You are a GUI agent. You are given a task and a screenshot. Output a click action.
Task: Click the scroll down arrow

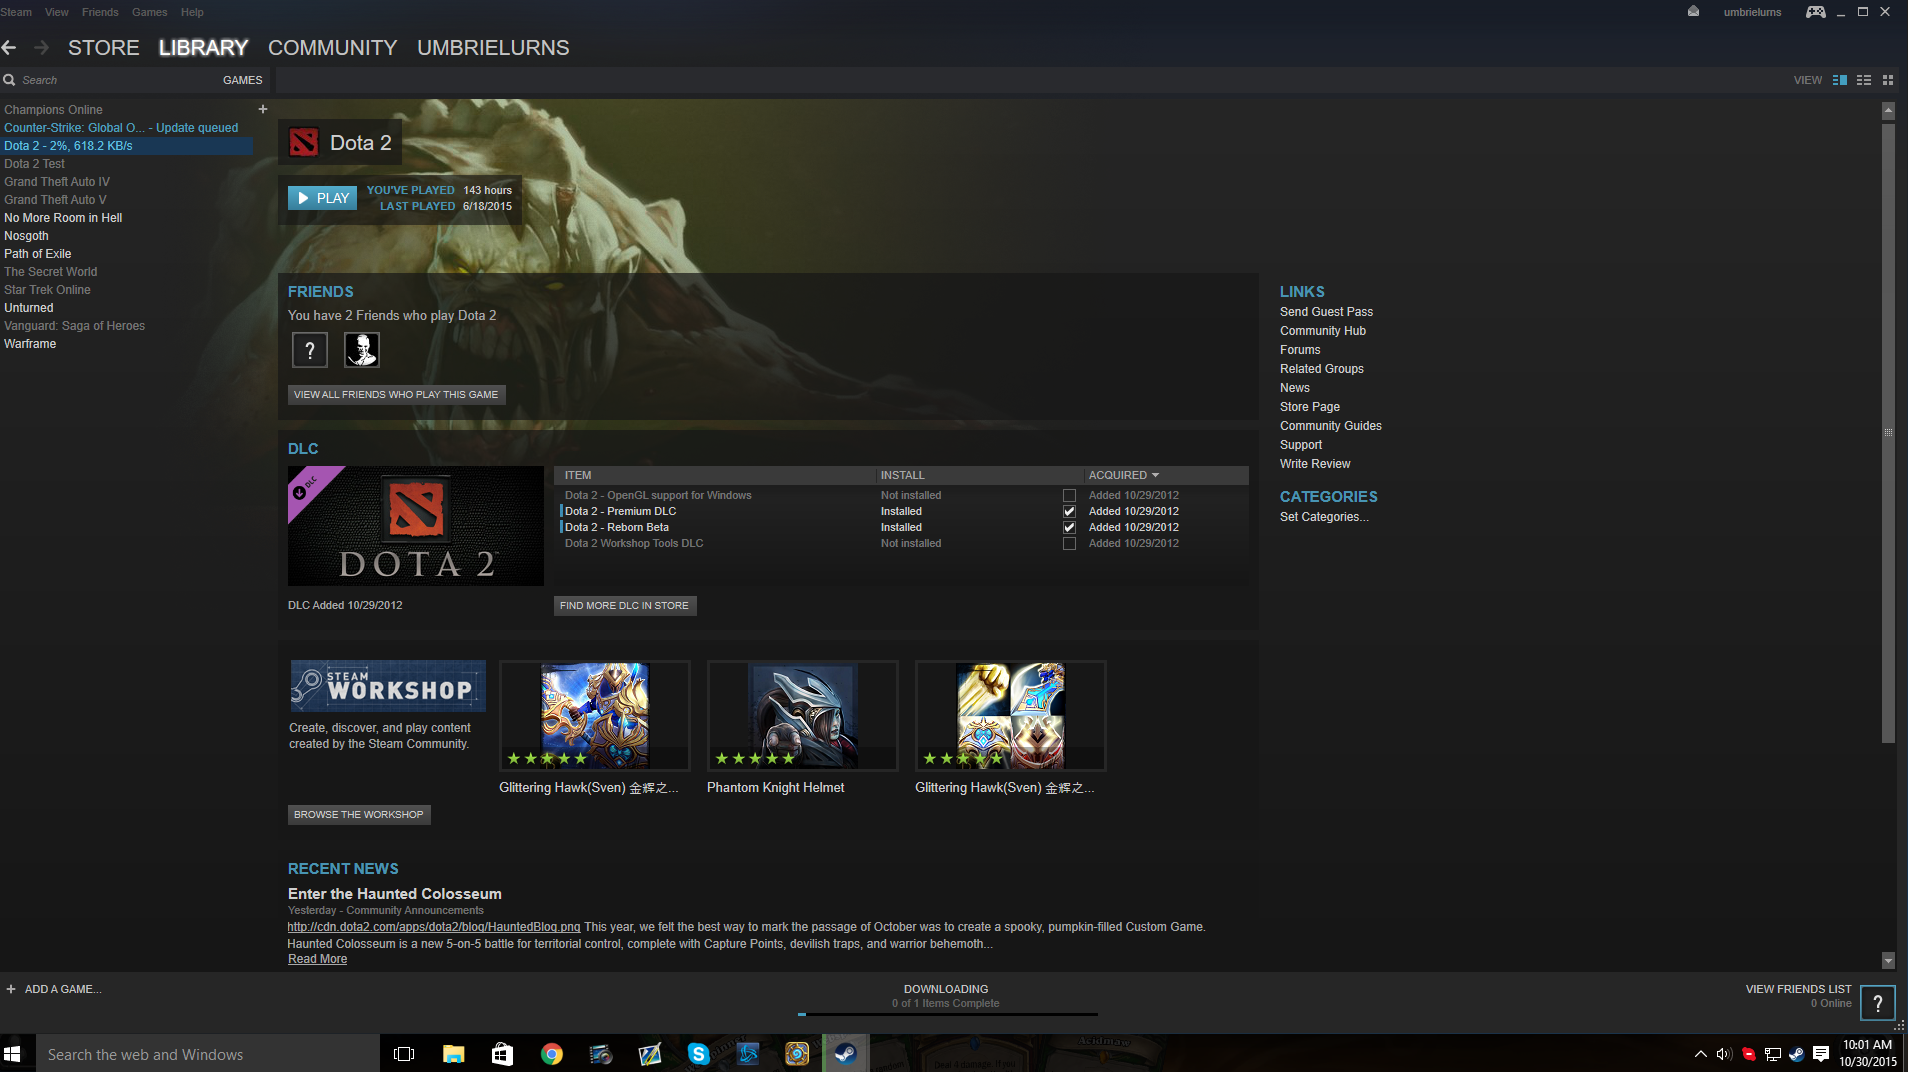pyautogui.click(x=1888, y=960)
